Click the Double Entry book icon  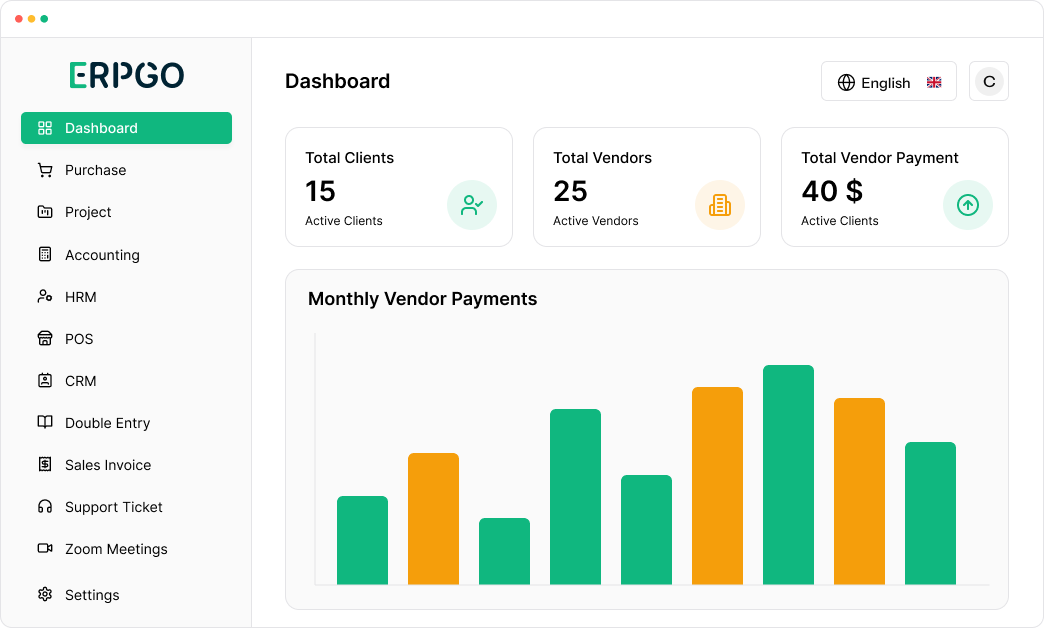tap(45, 422)
